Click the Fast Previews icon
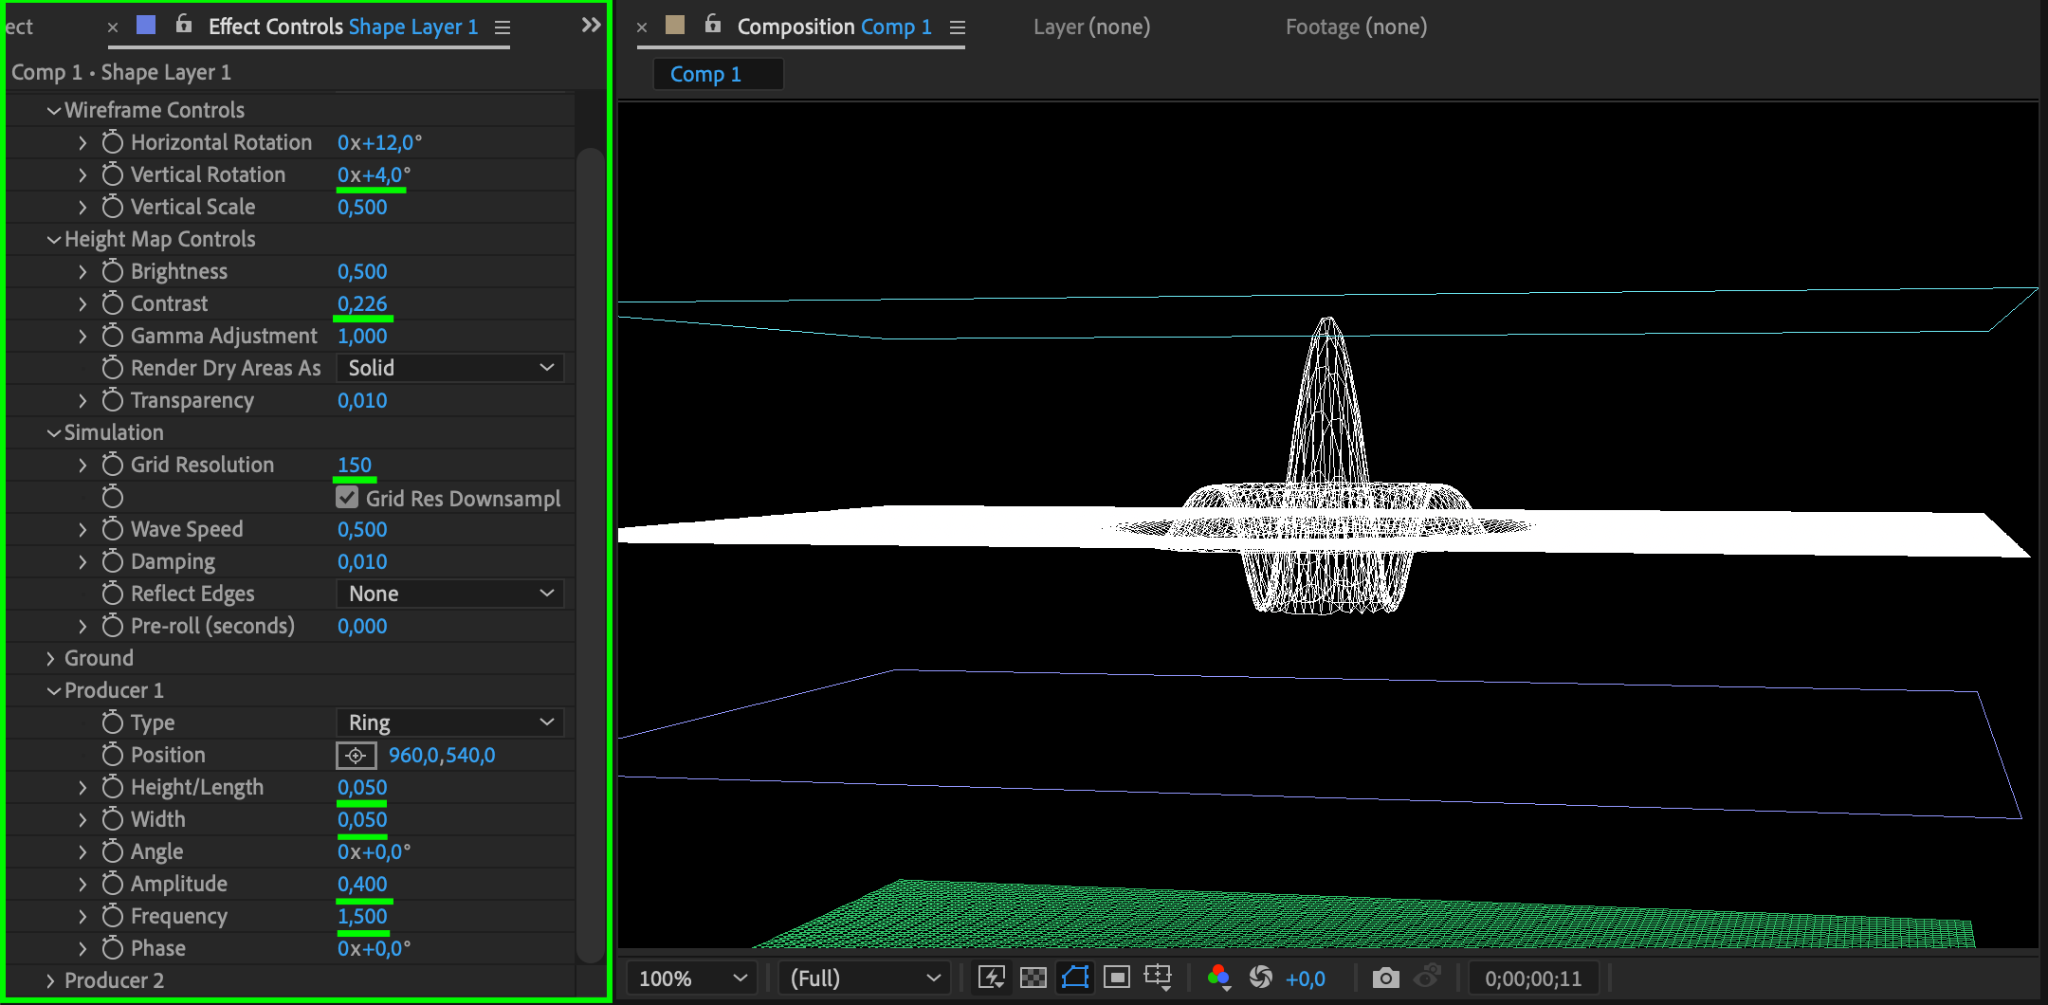This screenshot has width=2048, height=1005. tap(991, 978)
